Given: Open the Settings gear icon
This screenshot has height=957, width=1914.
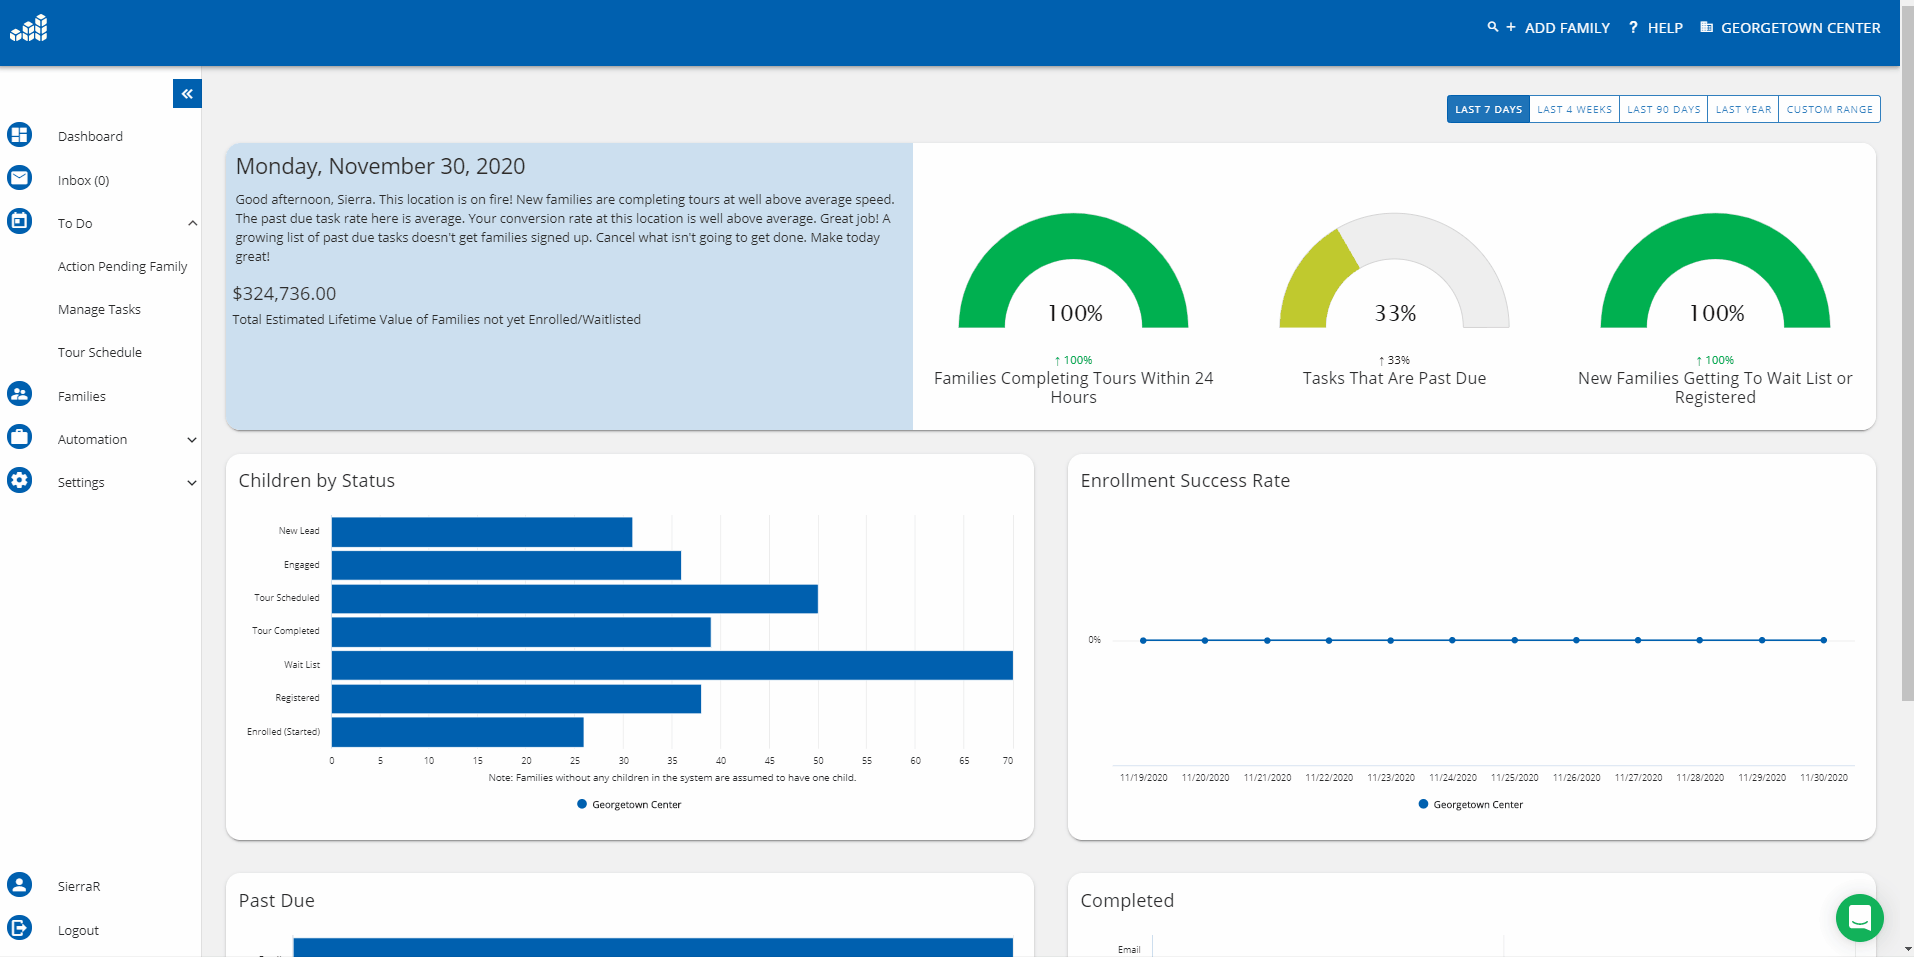Looking at the screenshot, I should pos(20,480).
